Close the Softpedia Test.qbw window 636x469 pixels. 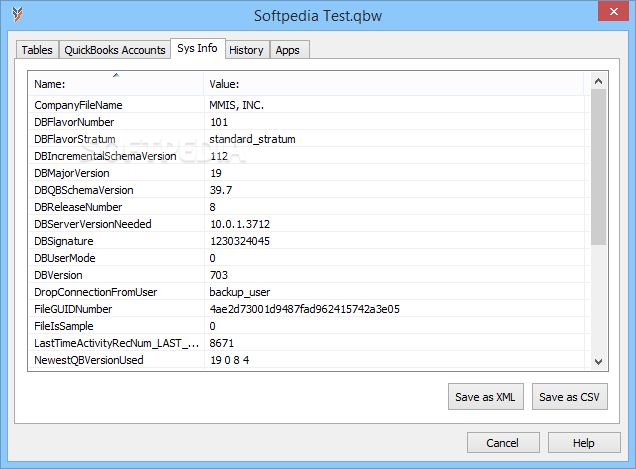coord(613,11)
